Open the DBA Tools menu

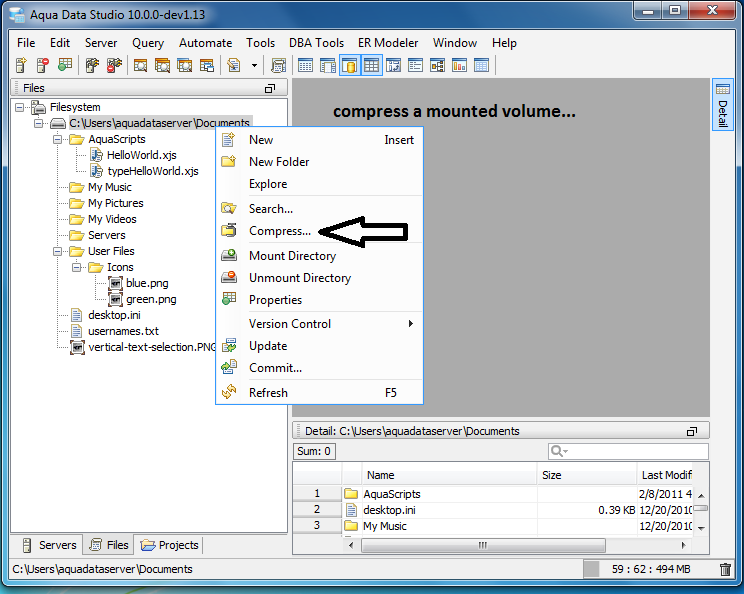click(x=316, y=43)
